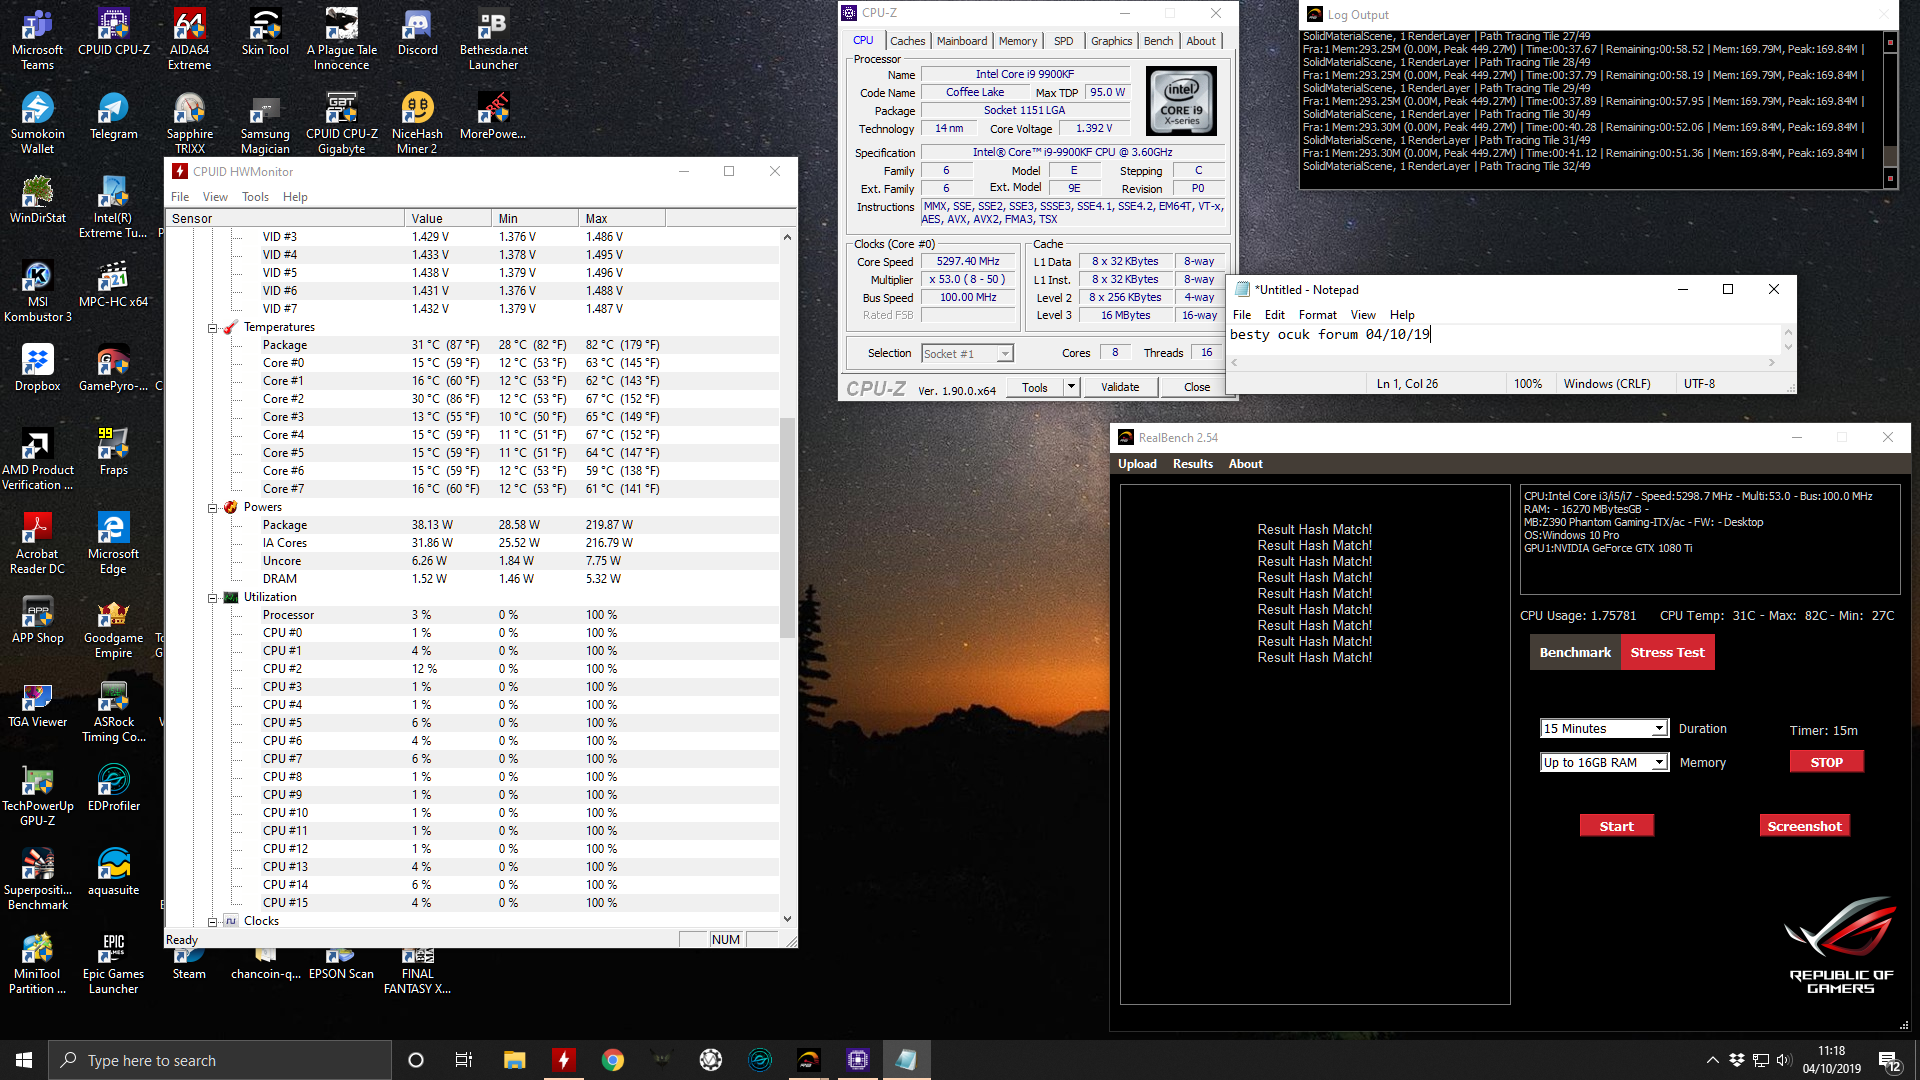Expand the Clocks tree node in HWMonitor
The image size is (1920, 1080).
(212, 922)
